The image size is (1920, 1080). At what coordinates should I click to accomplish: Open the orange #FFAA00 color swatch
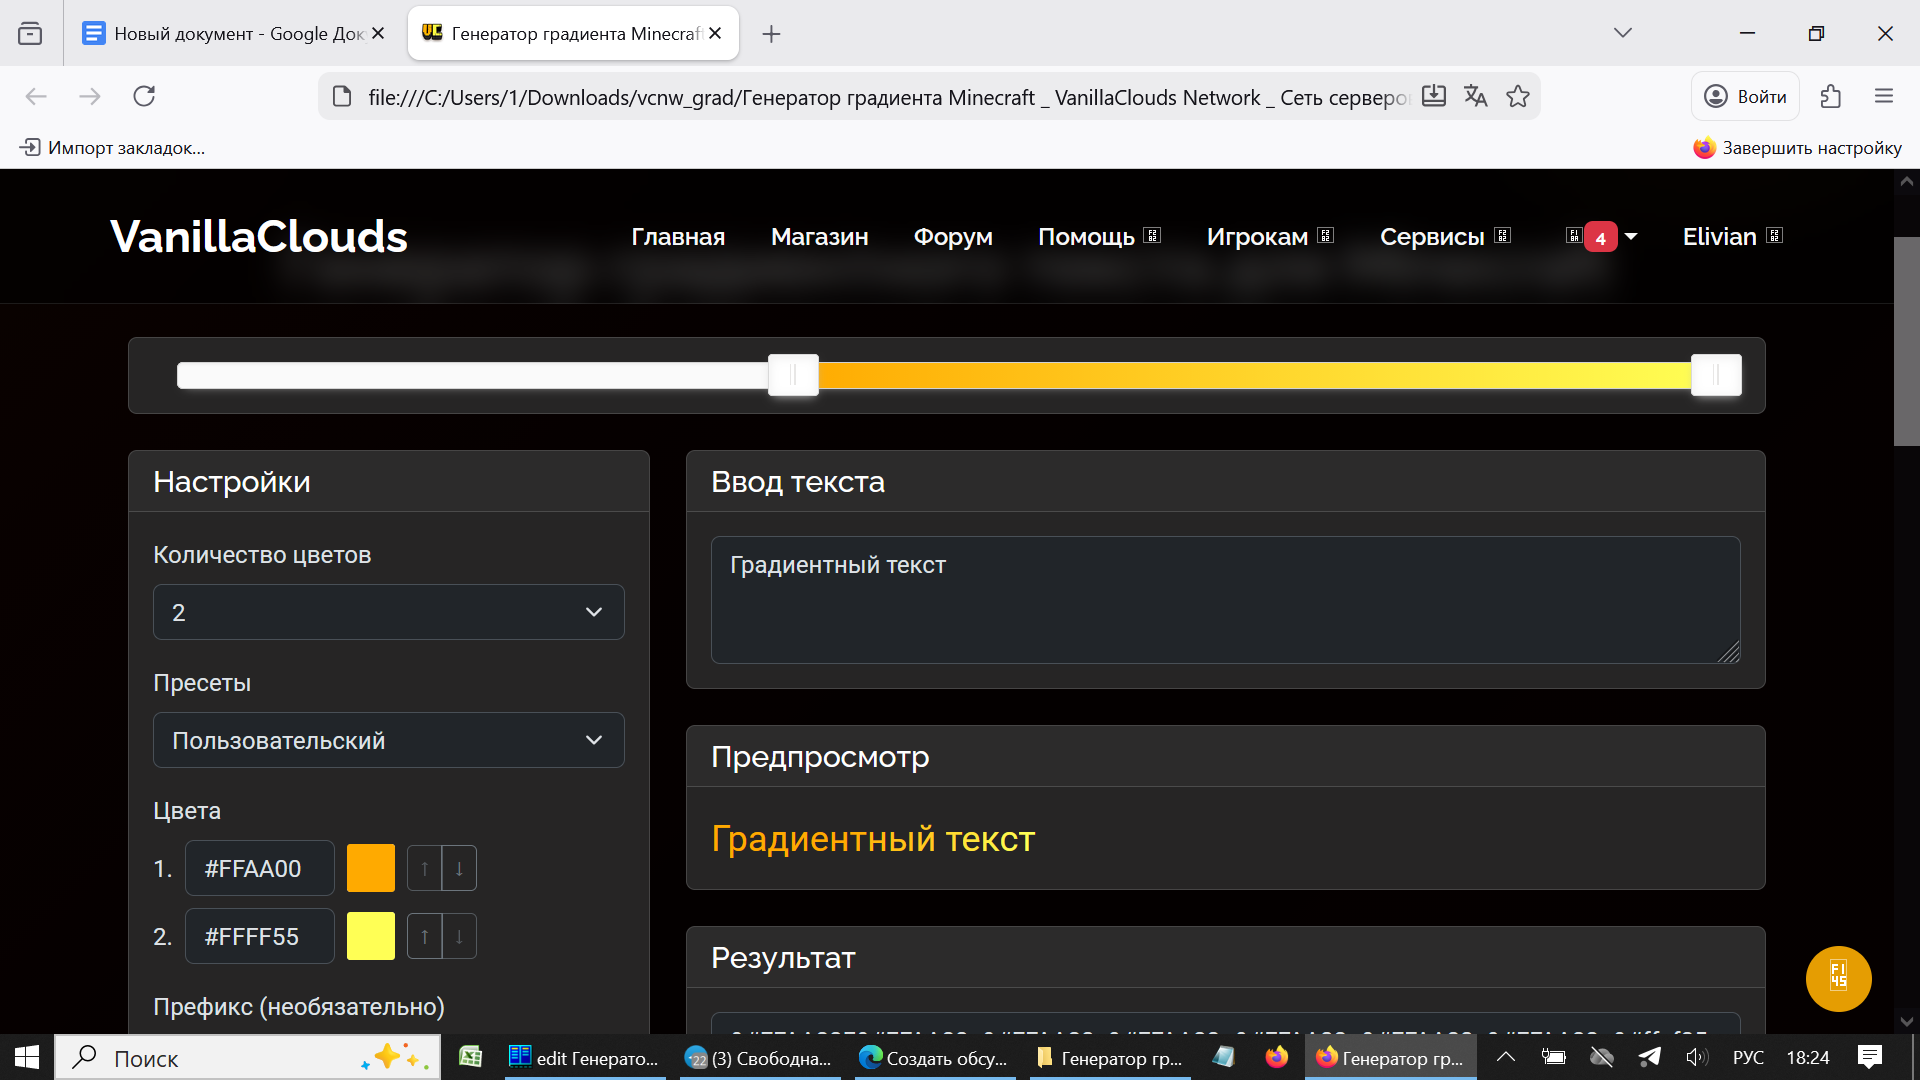[x=371, y=868]
